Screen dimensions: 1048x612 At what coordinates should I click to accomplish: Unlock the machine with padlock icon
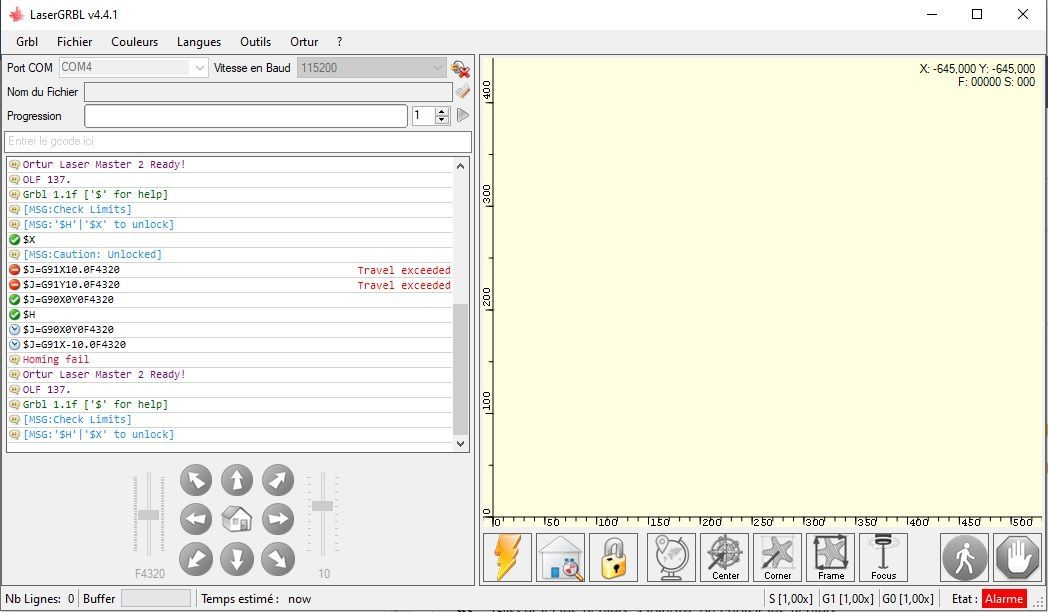pos(613,557)
